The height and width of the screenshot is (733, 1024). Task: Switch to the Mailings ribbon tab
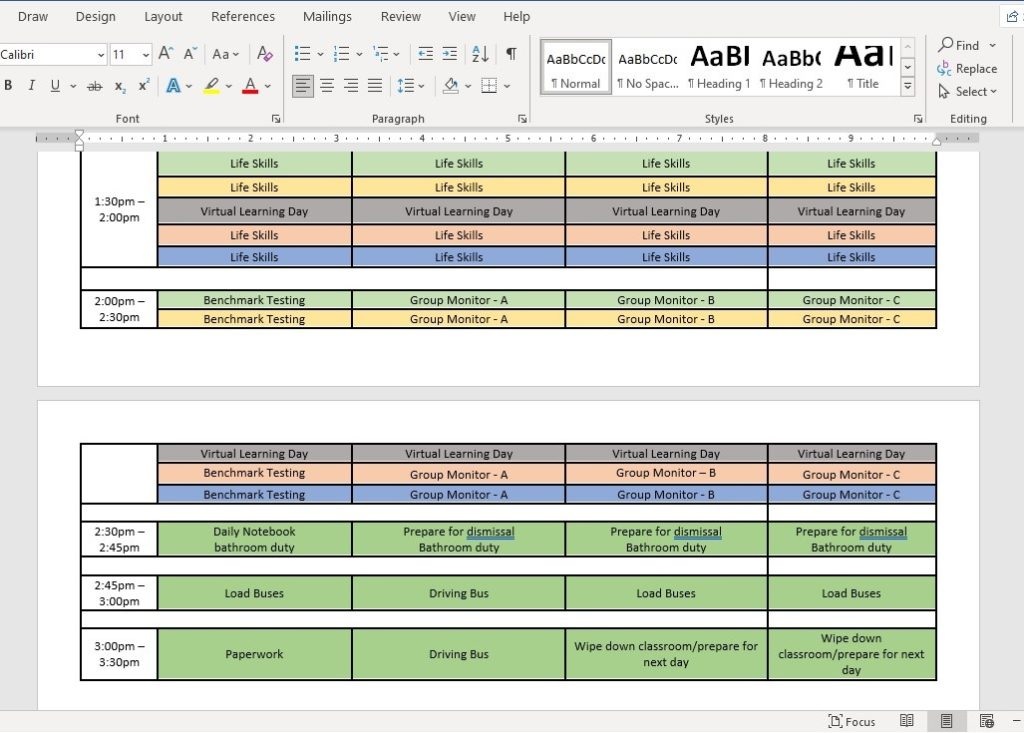pyautogui.click(x=327, y=16)
